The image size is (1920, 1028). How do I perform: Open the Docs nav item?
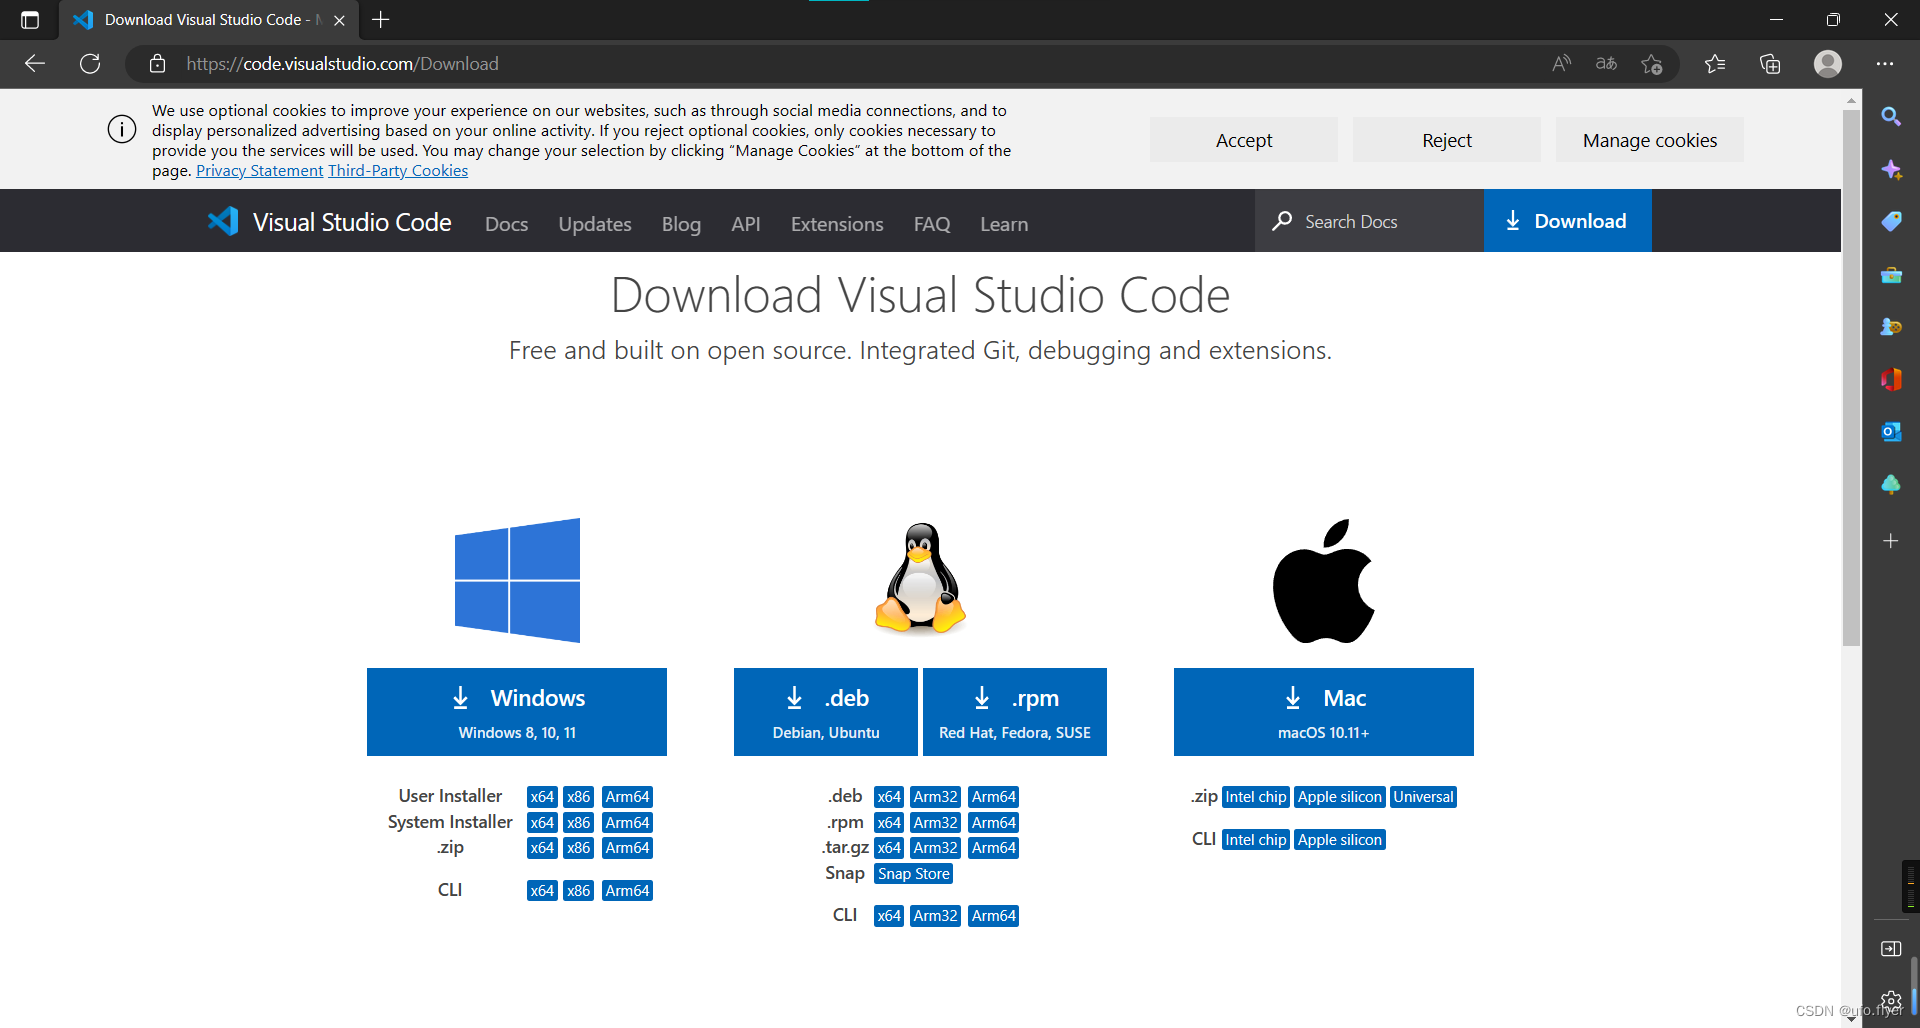pyautogui.click(x=506, y=224)
